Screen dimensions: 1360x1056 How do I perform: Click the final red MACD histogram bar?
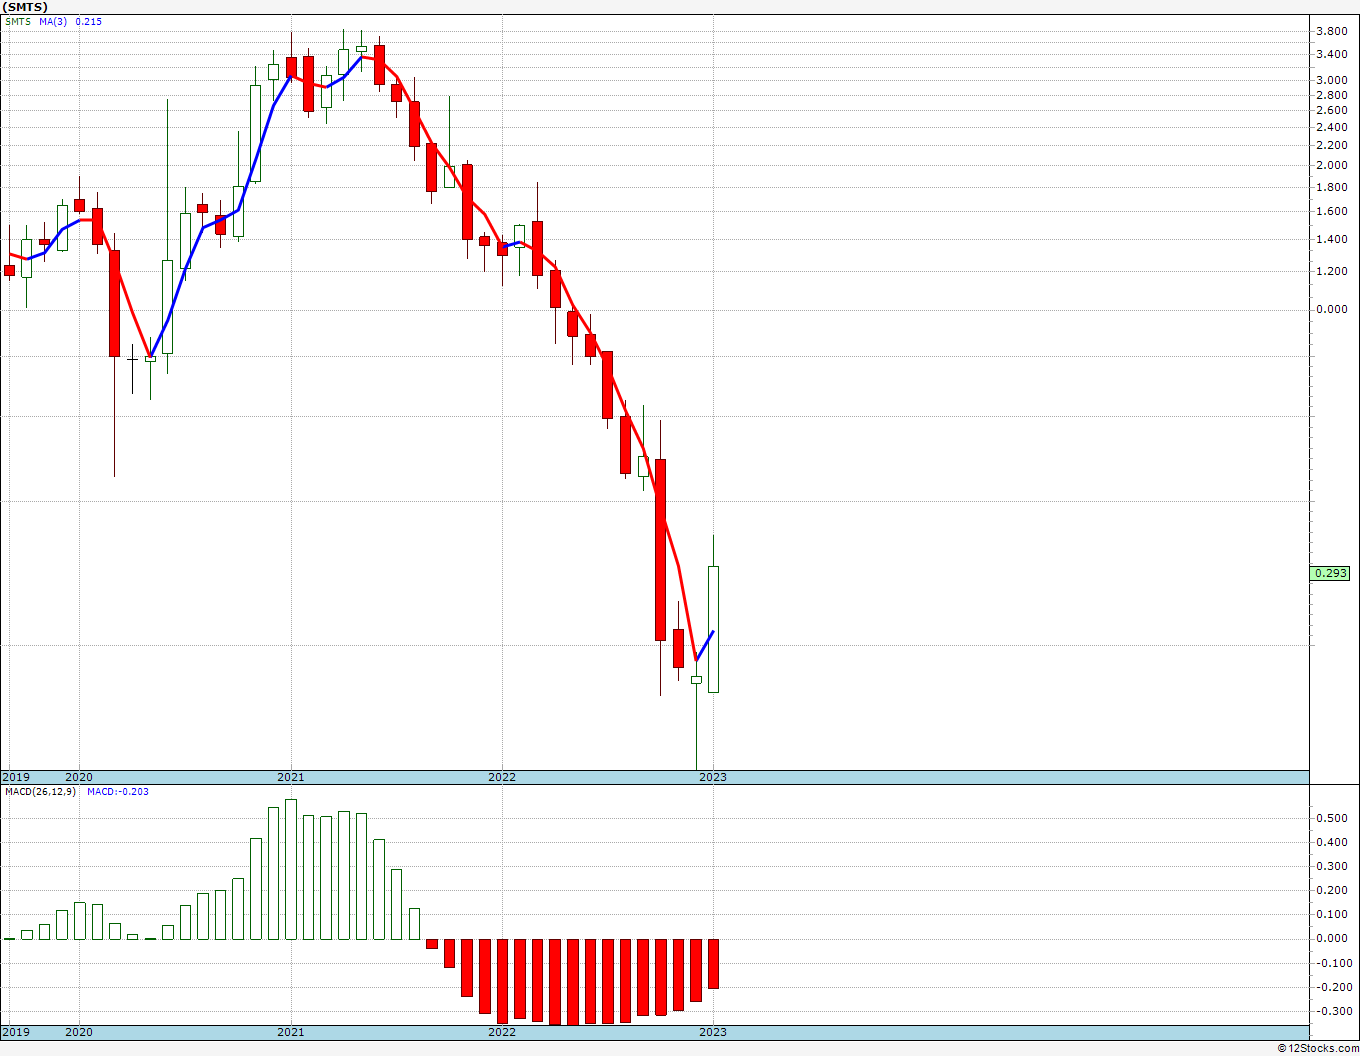714,964
